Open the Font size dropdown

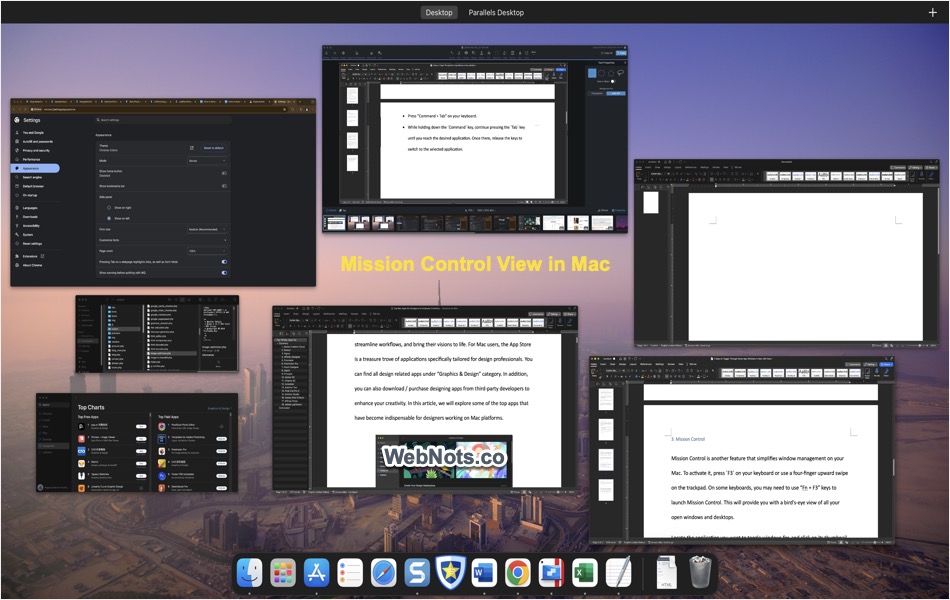207,229
